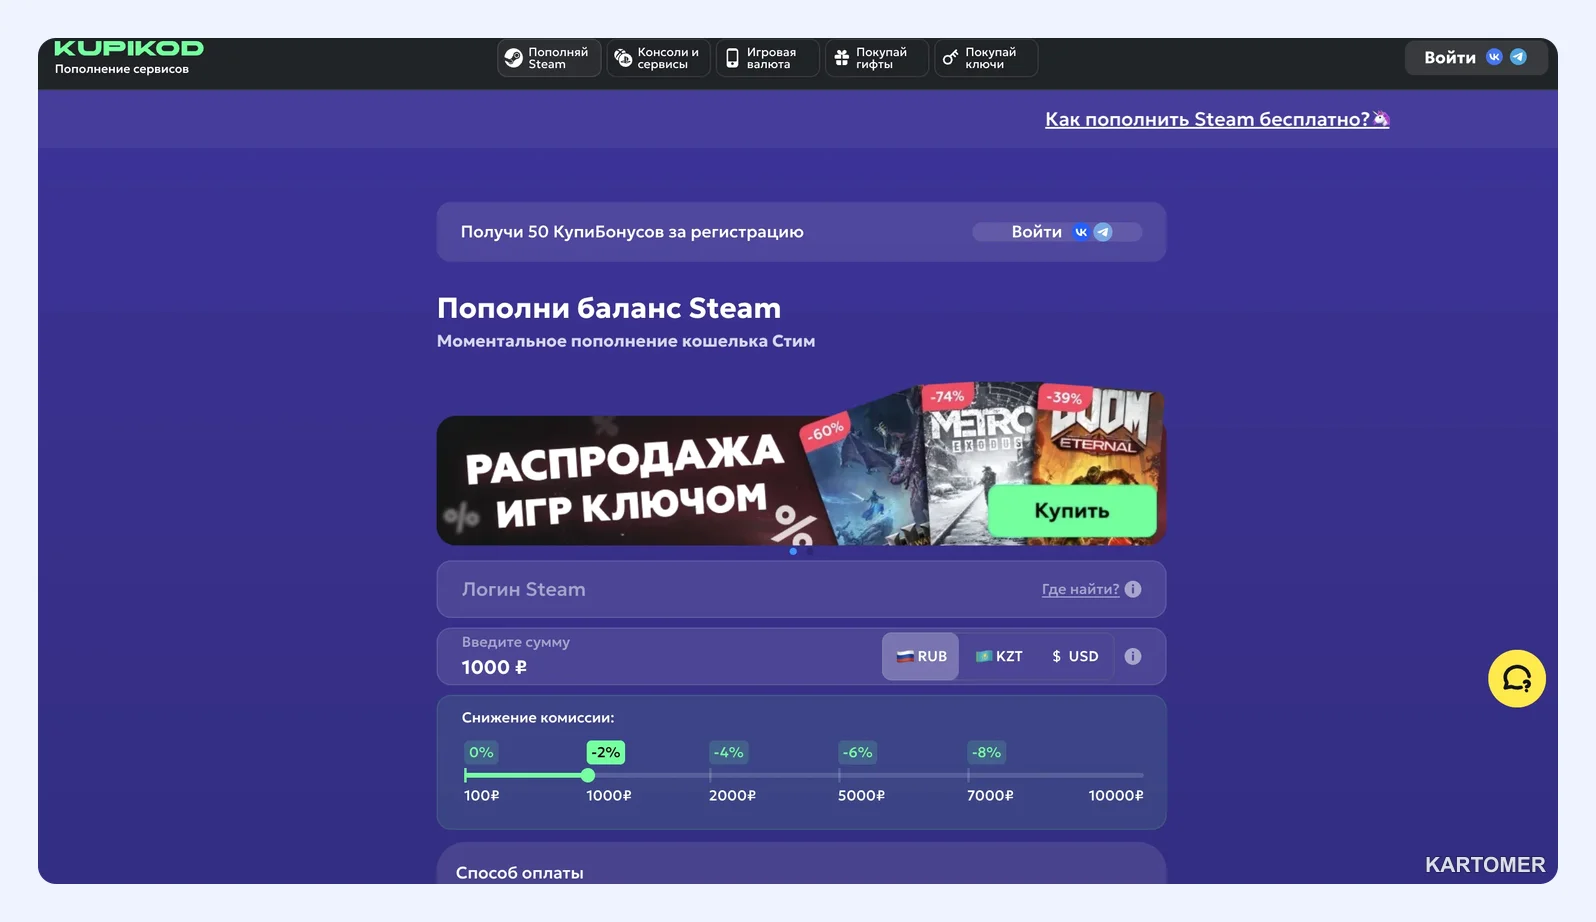Open the Покупай гифты section
The image size is (1596, 922).
click(x=876, y=58)
